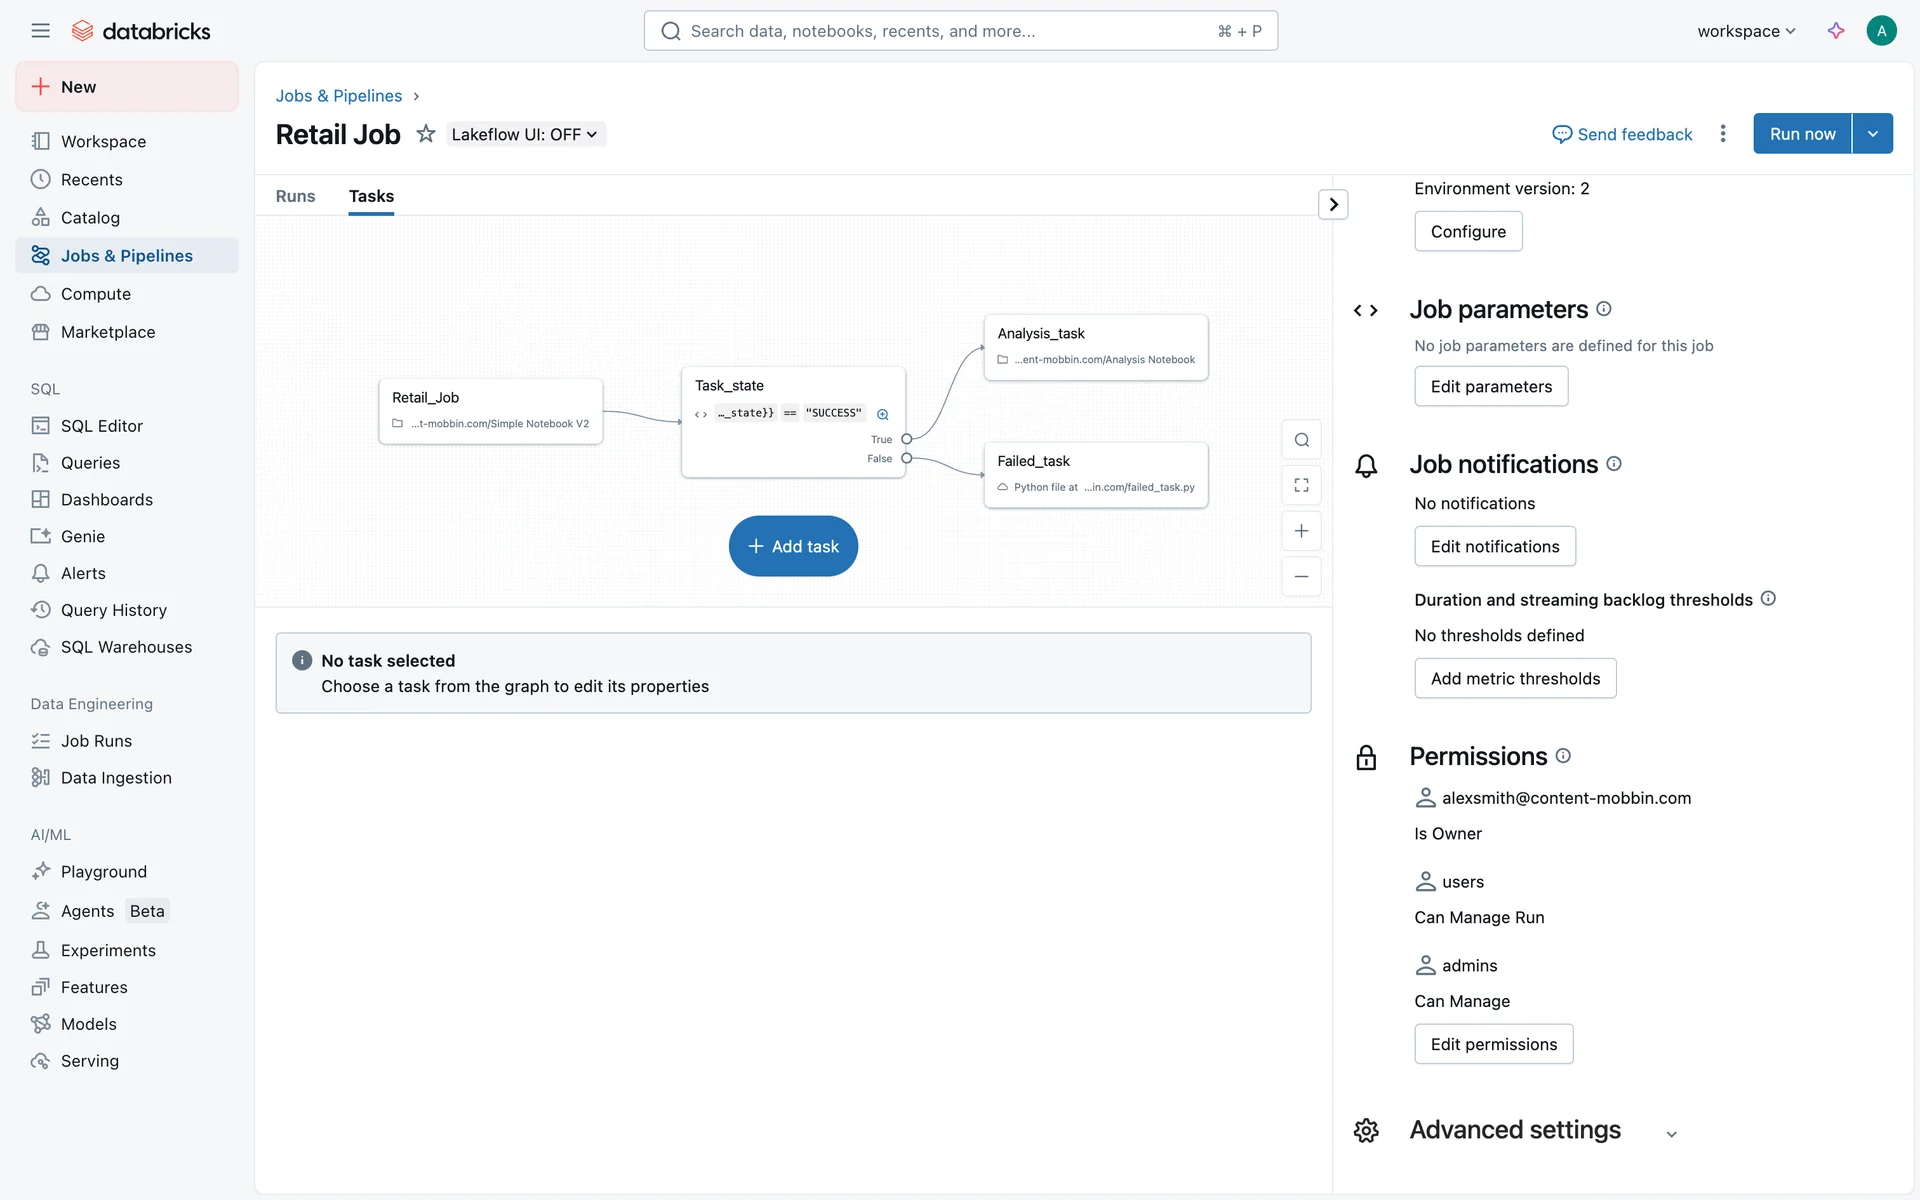Open the kebab menu next to Send feedback
Image resolution: width=1920 pixels, height=1200 pixels.
(1723, 134)
